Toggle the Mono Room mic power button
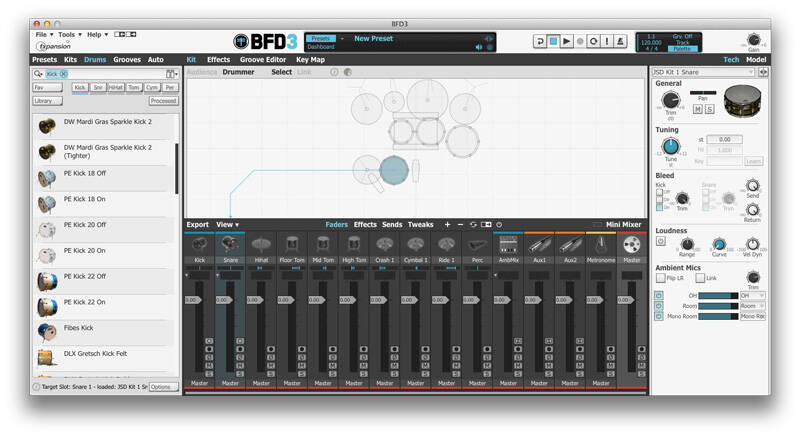 tap(659, 316)
